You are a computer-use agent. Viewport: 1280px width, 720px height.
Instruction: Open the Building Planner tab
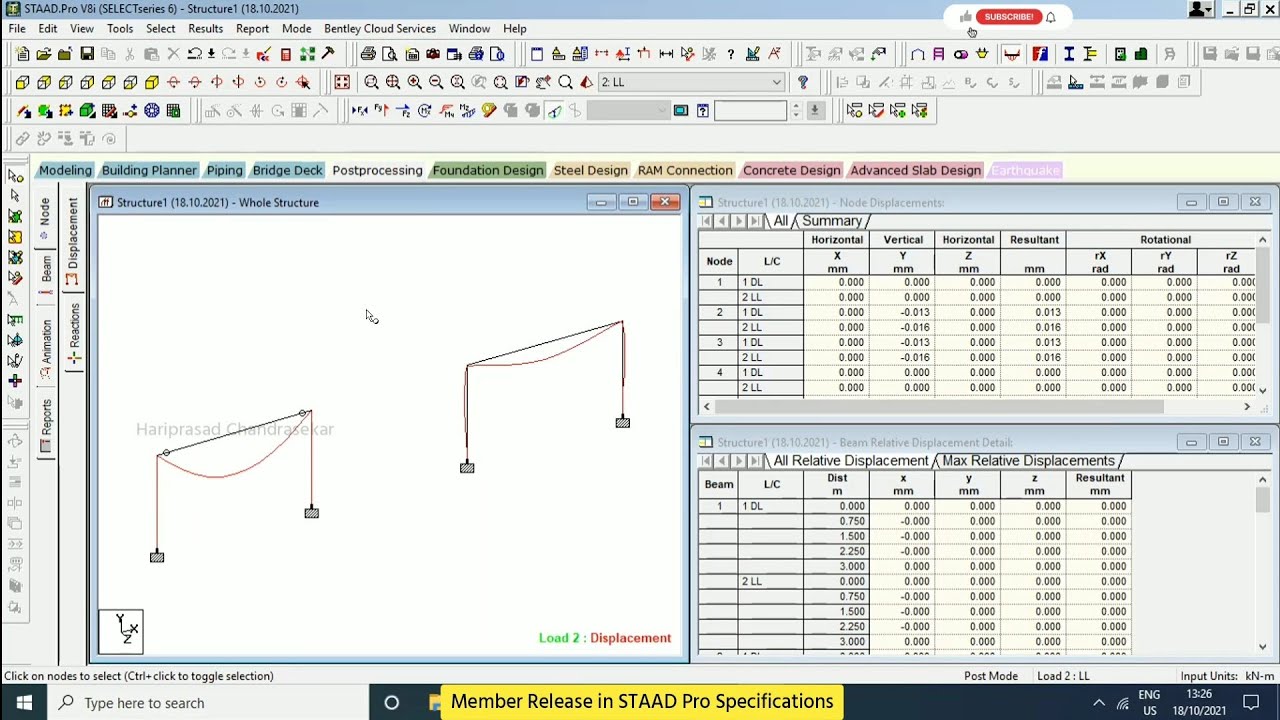point(149,170)
